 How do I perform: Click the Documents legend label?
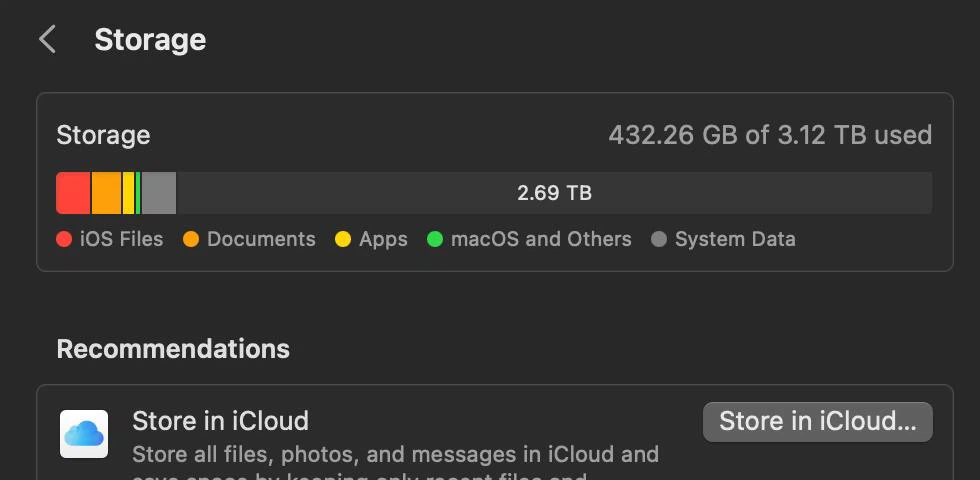point(261,239)
